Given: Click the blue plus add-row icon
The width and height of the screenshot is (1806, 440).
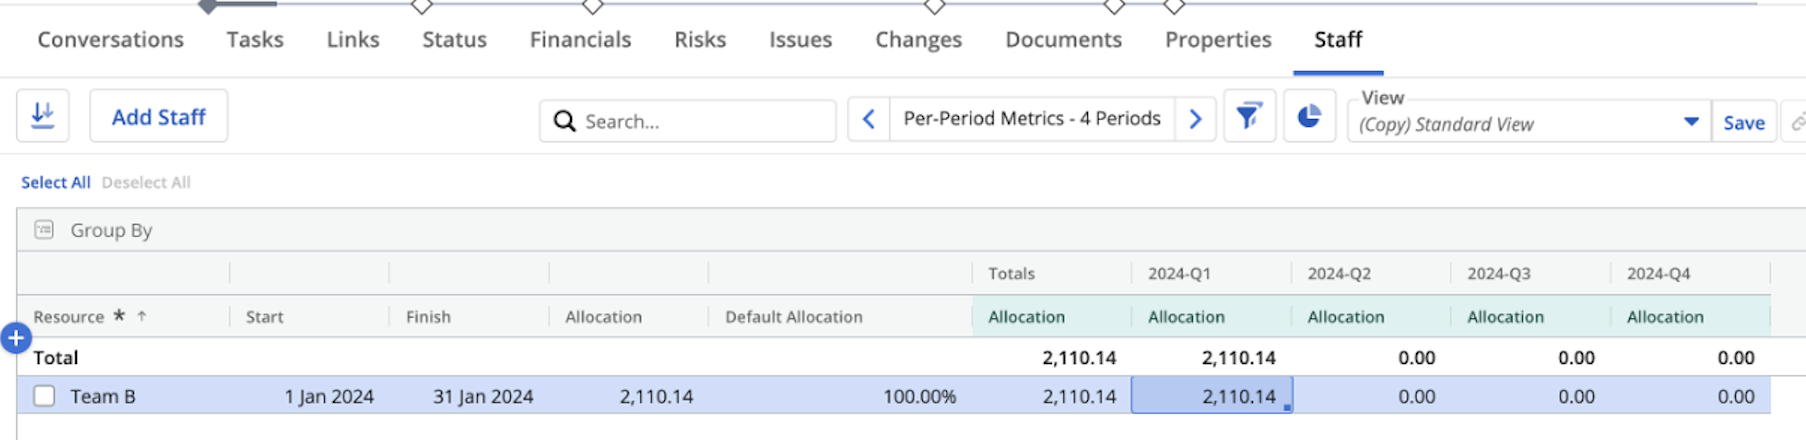Looking at the screenshot, I should (x=16, y=339).
